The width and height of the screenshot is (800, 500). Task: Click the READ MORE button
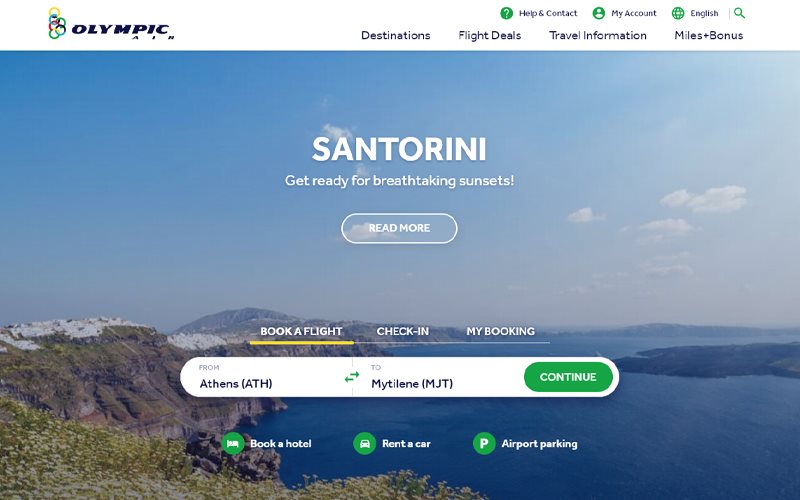point(399,228)
